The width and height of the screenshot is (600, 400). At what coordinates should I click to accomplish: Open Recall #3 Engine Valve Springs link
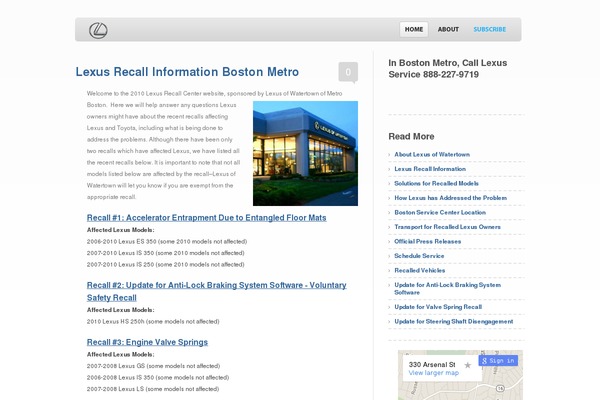click(x=147, y=342)
